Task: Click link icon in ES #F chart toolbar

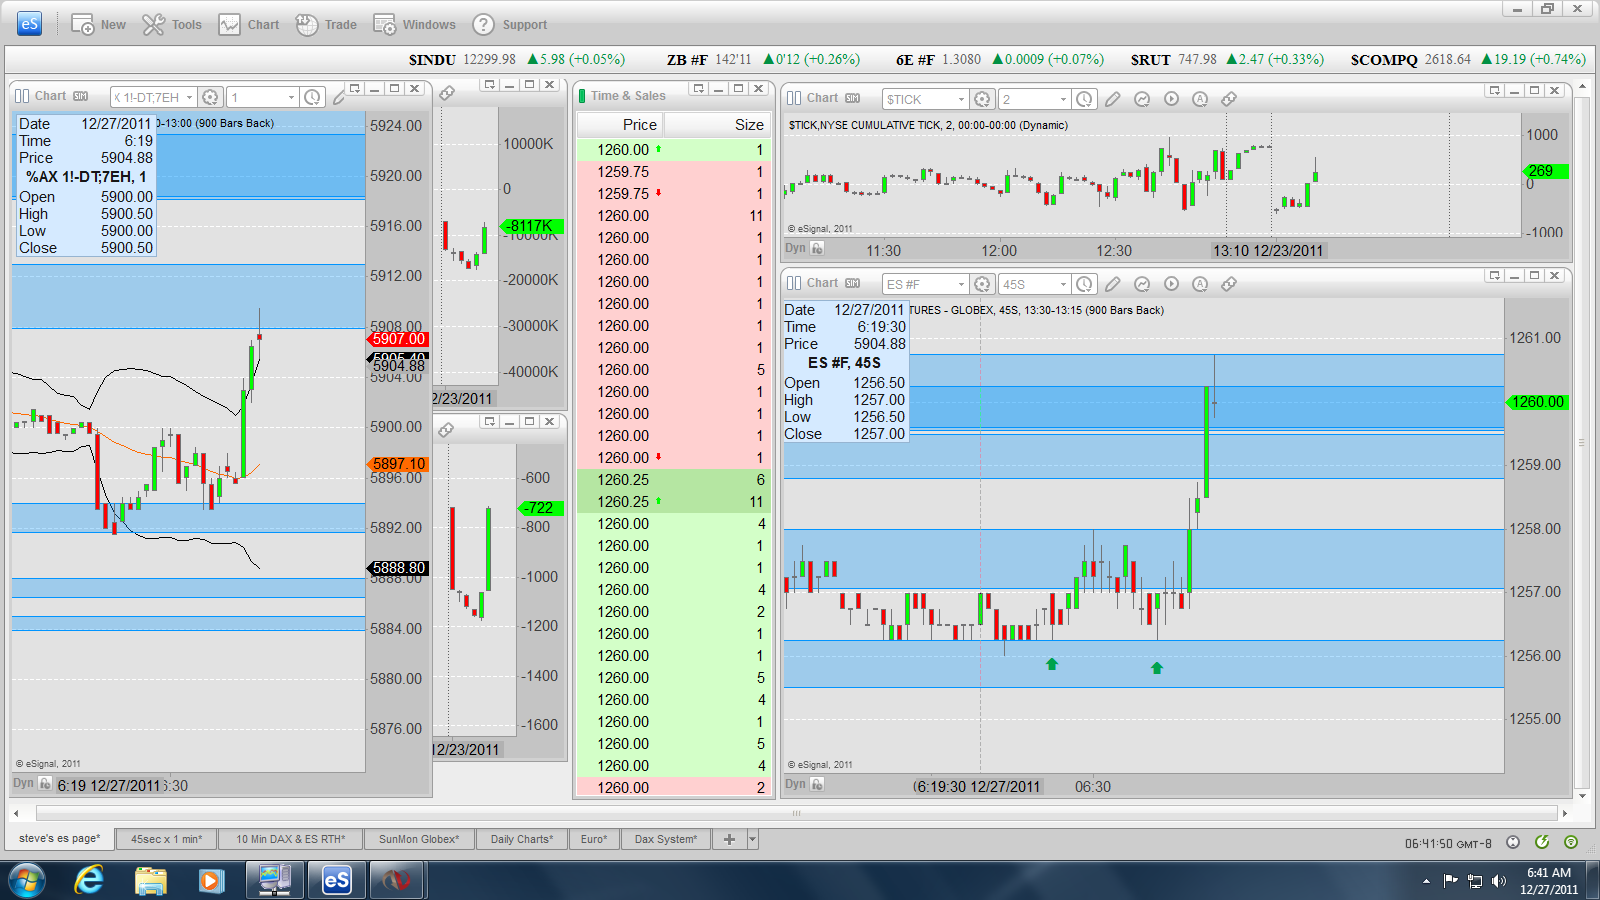Action: [1229, 284]
